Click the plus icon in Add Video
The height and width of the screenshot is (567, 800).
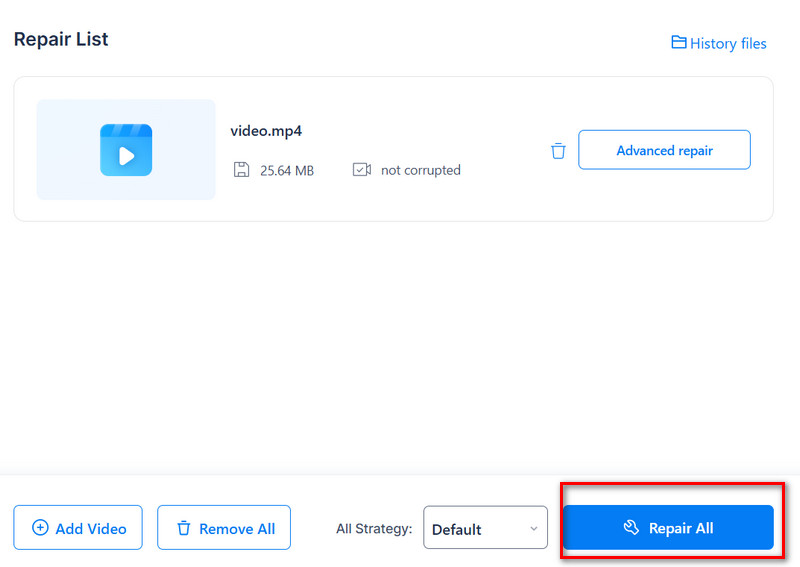[x=40, y=528]
